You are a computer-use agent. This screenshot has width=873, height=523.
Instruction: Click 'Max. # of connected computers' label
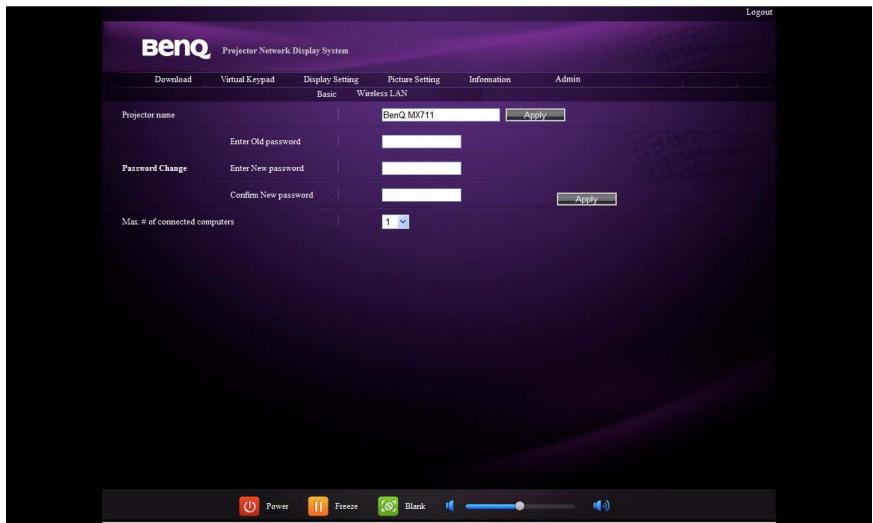[178, 222]
